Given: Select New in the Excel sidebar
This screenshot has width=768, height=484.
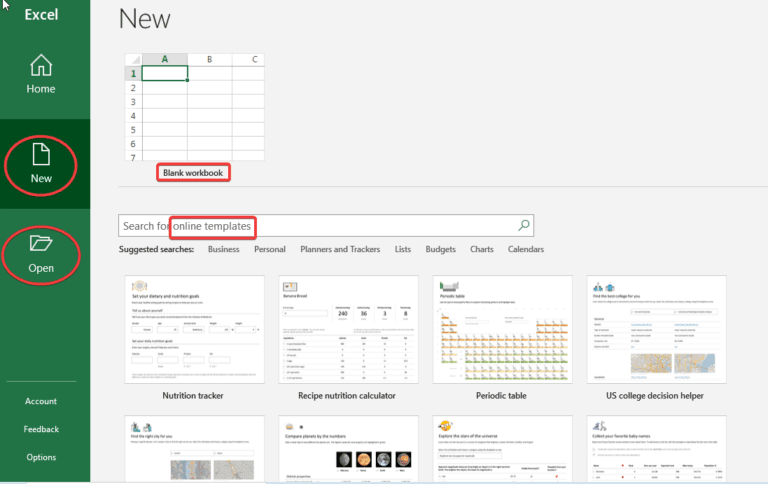Looking at the screenshot, I should [41, 164].
